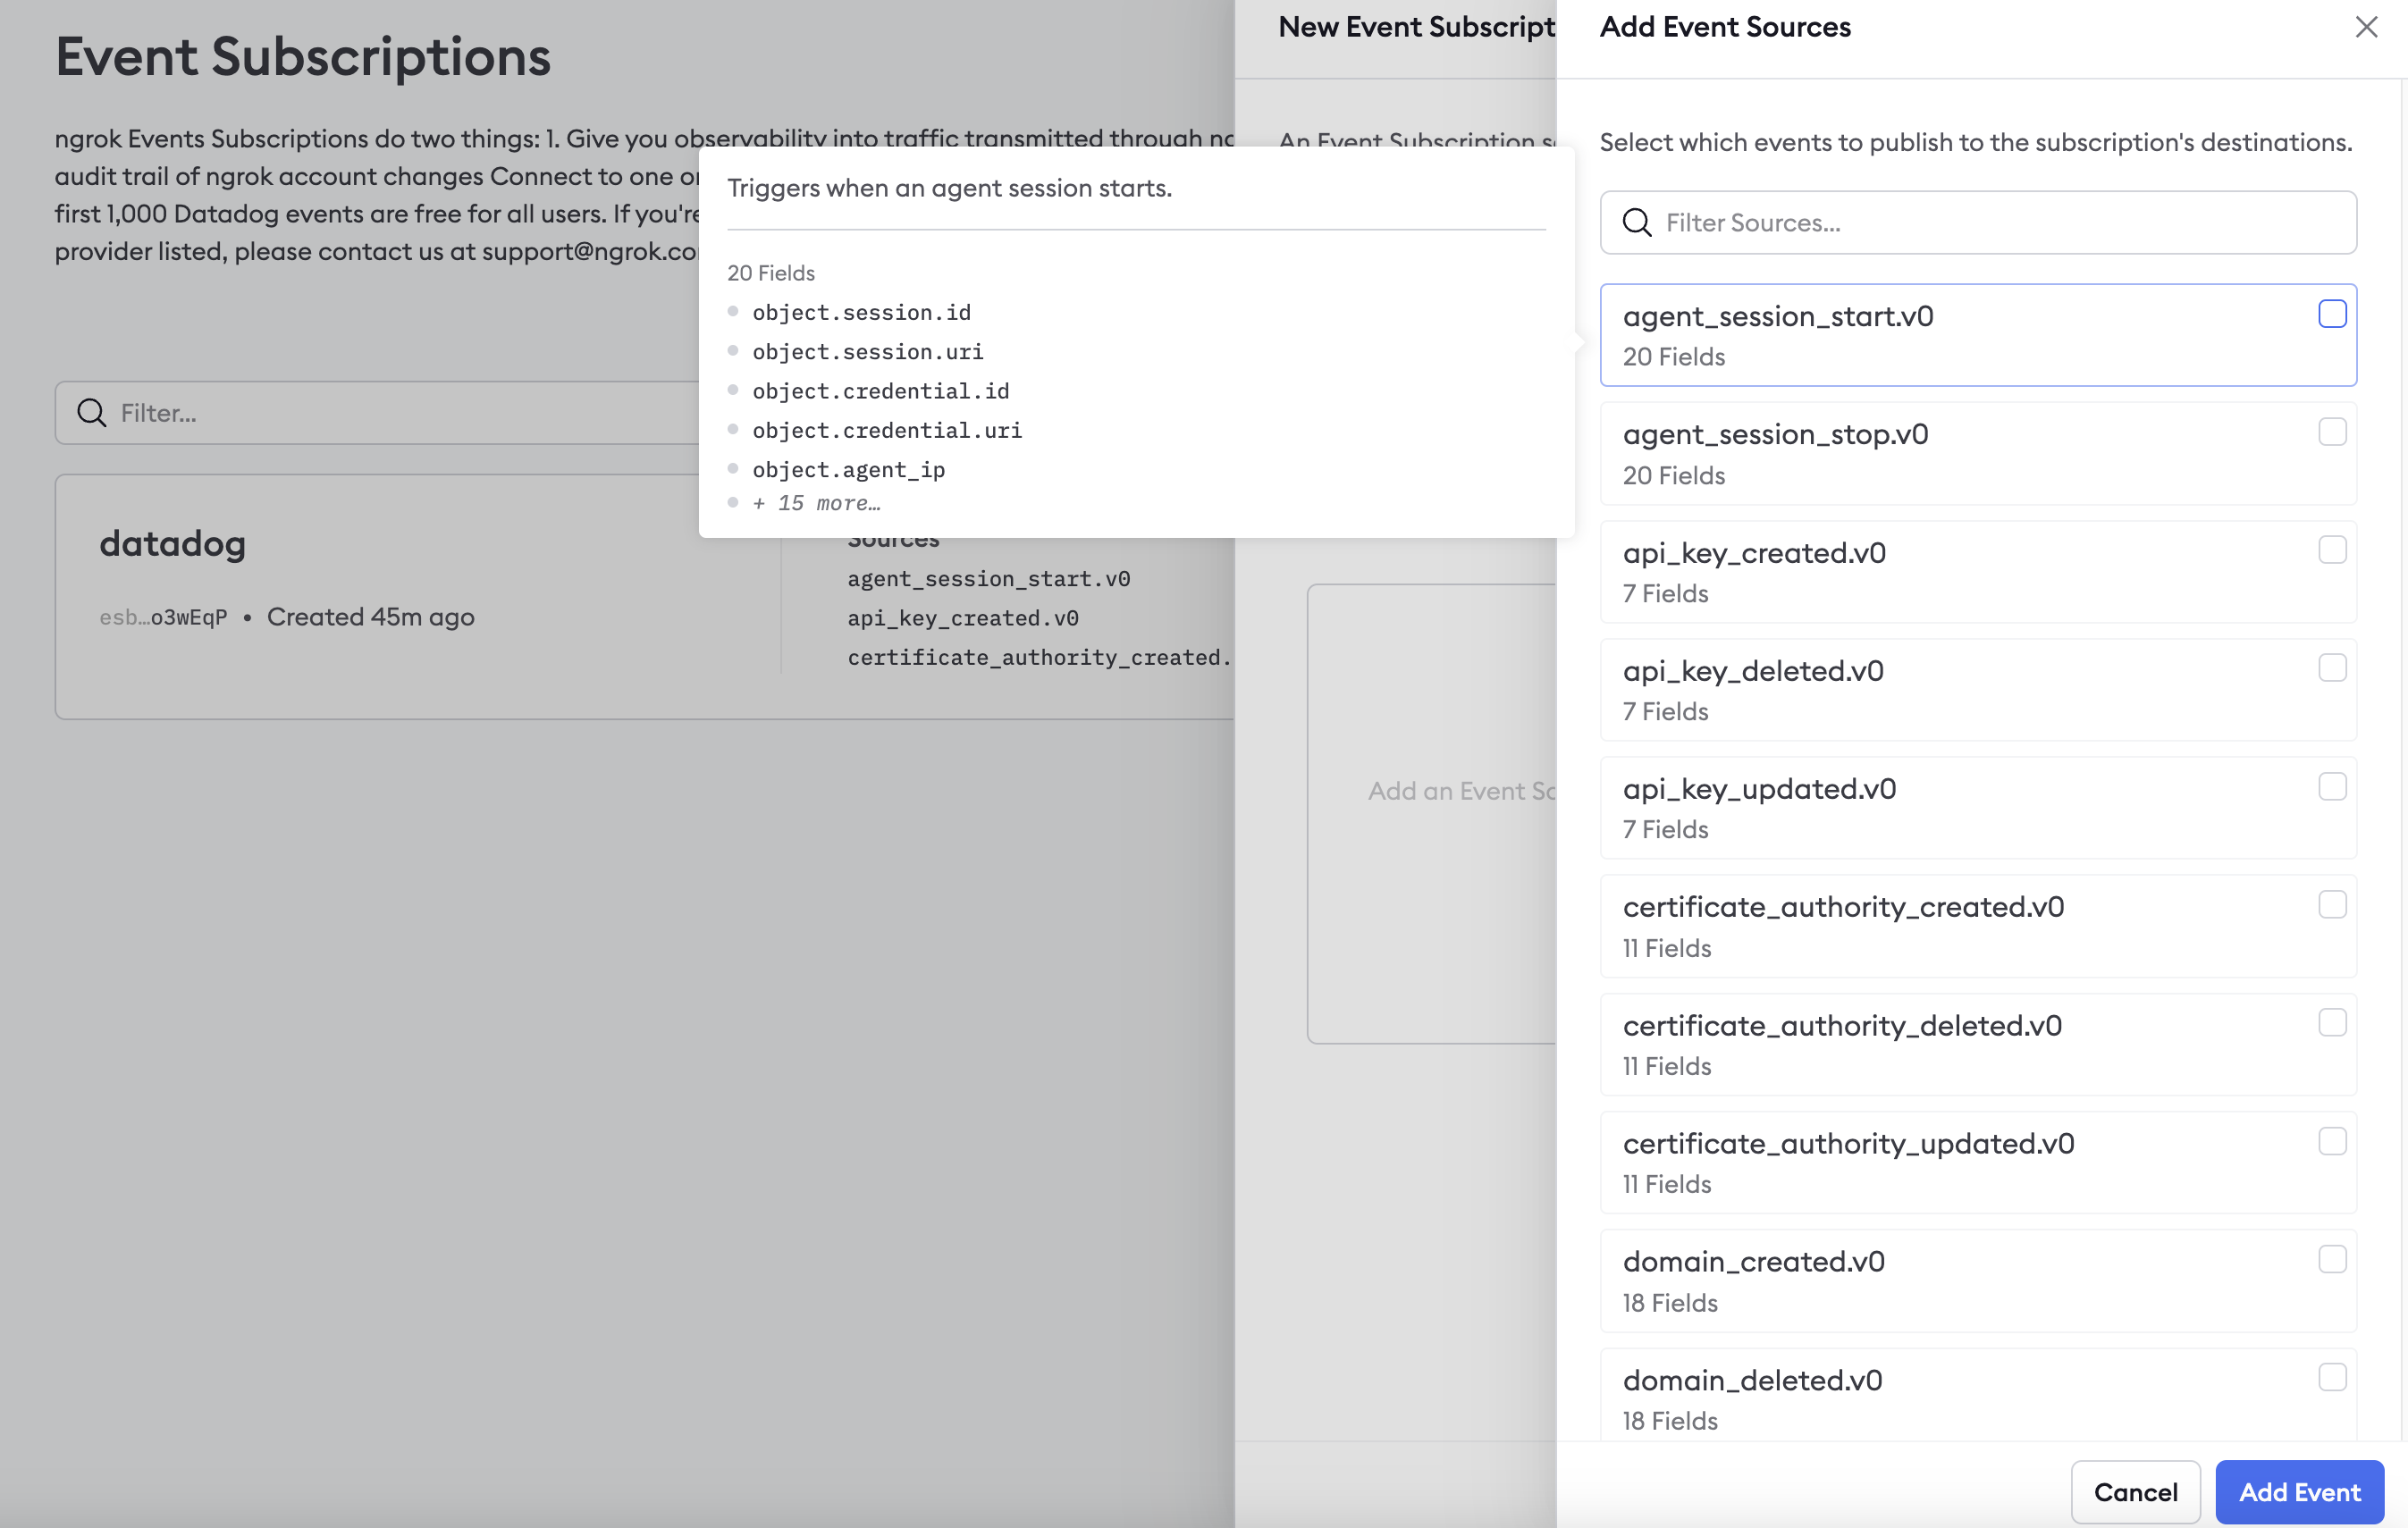Click the magnifier icon in the Filter box
The width and height of the screenshot is (2408, 1528).
[92, 413]
